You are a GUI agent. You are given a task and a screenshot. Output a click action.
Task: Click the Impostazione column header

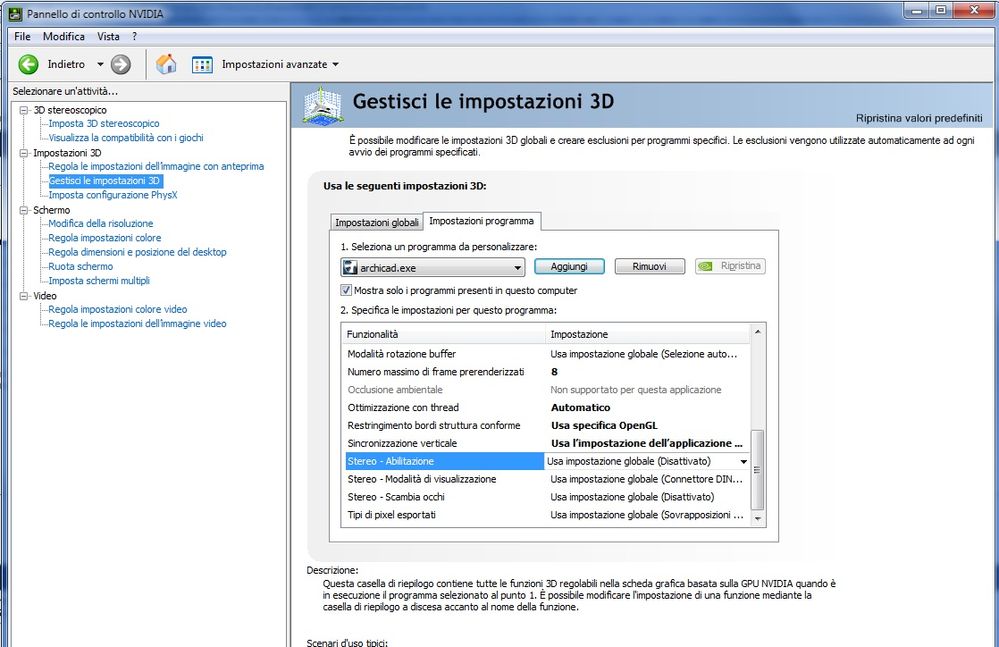click(648, 334)
